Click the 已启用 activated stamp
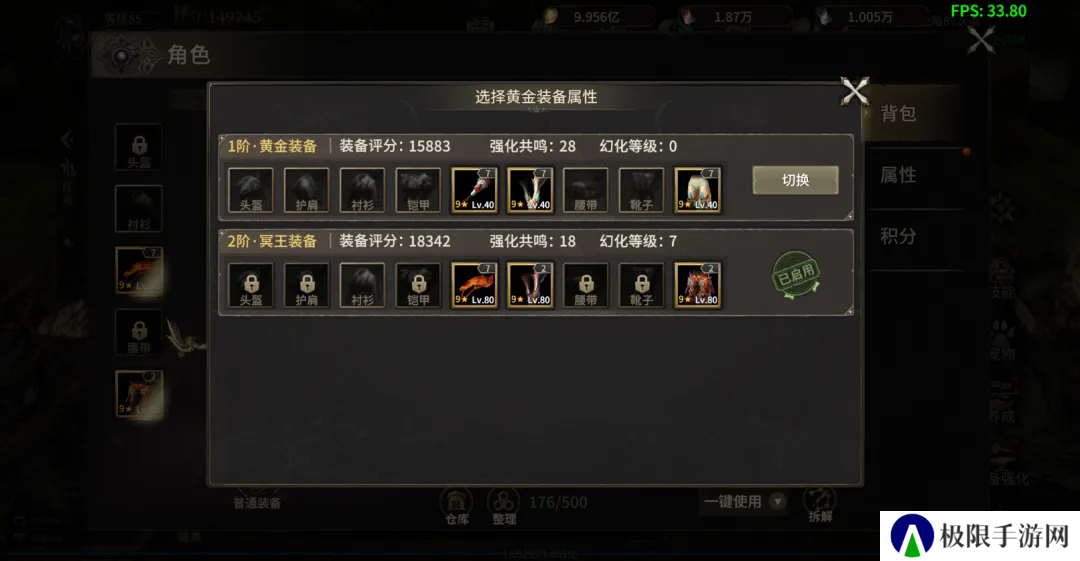Viewport: 1080px width, 561px height. tap(796, 275)
